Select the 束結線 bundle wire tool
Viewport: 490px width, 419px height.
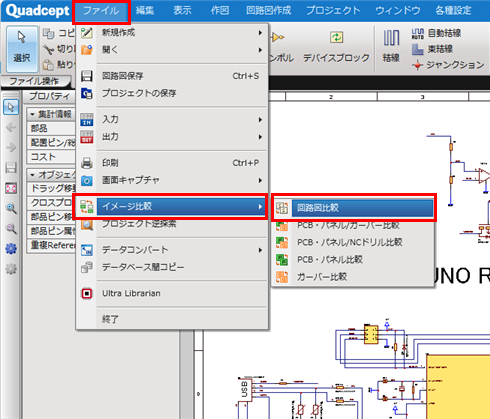click(x=432, y=49)
